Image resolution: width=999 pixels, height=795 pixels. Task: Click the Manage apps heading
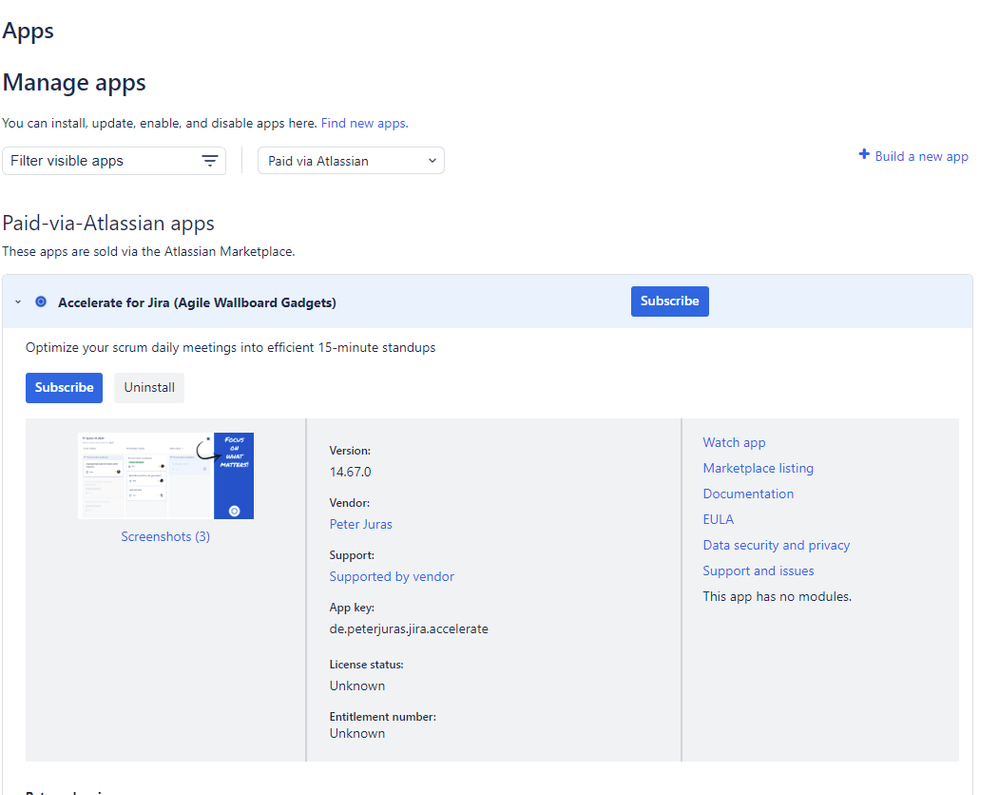(75, 83)
